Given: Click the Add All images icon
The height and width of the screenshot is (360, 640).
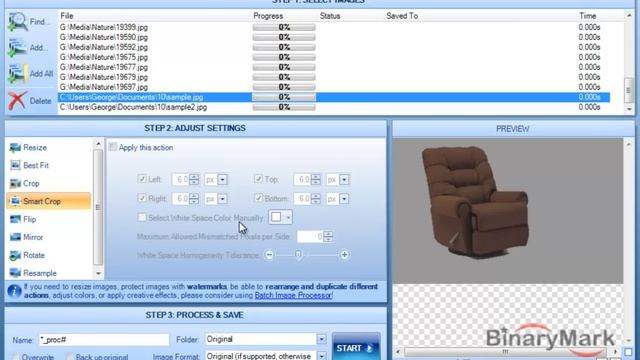Looking at the screenshot, I should [x=18, y=73].
